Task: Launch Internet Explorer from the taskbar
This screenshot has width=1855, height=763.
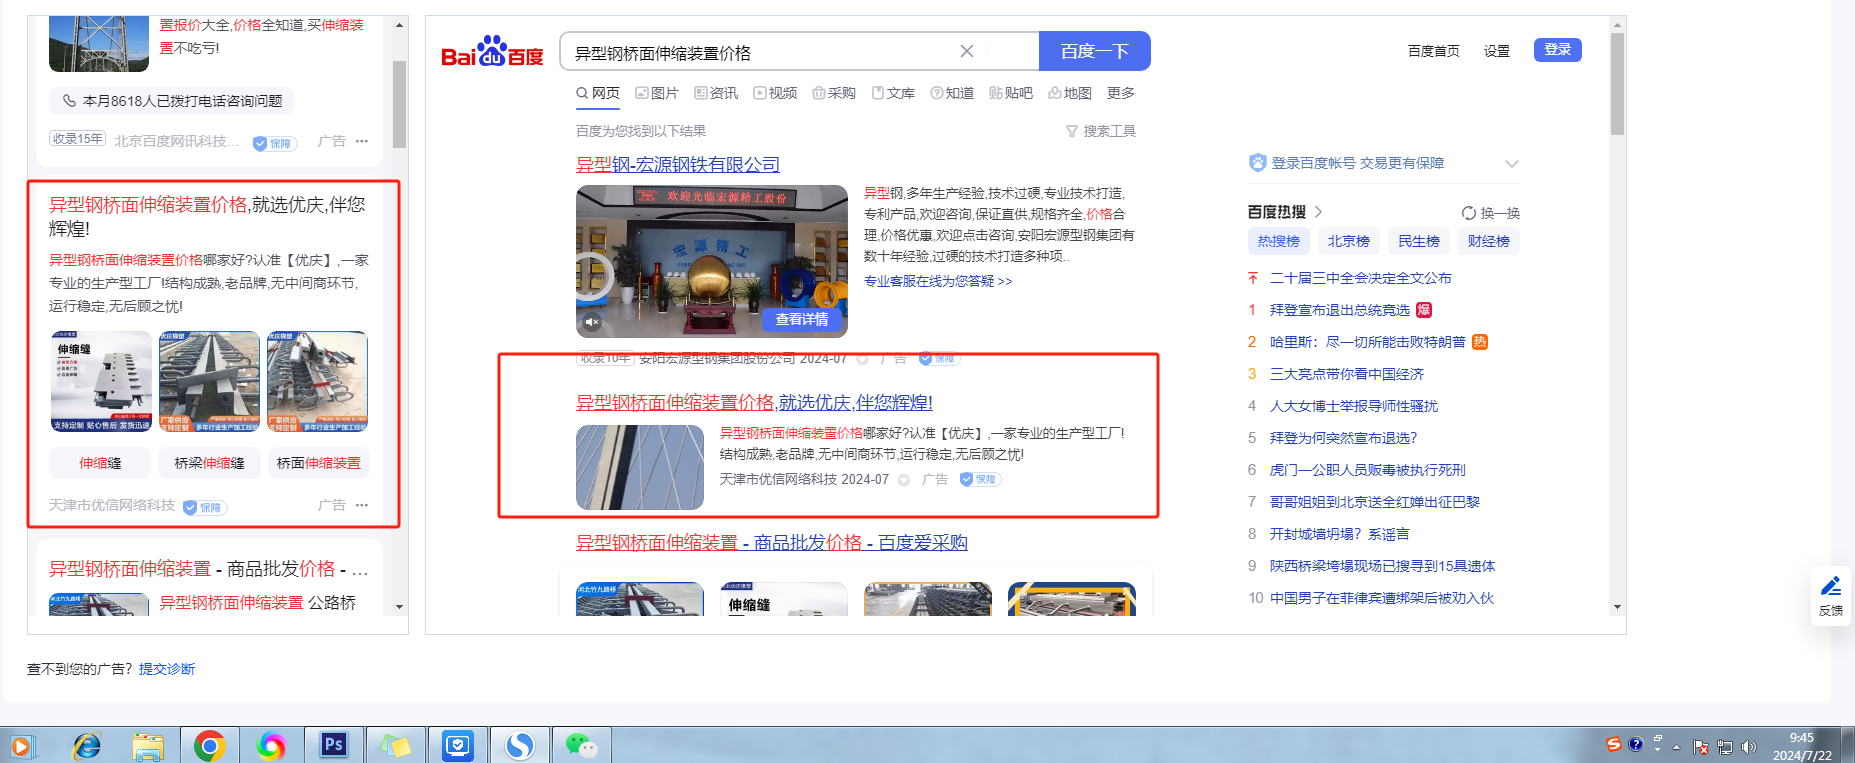Action: tap(88, 746)
